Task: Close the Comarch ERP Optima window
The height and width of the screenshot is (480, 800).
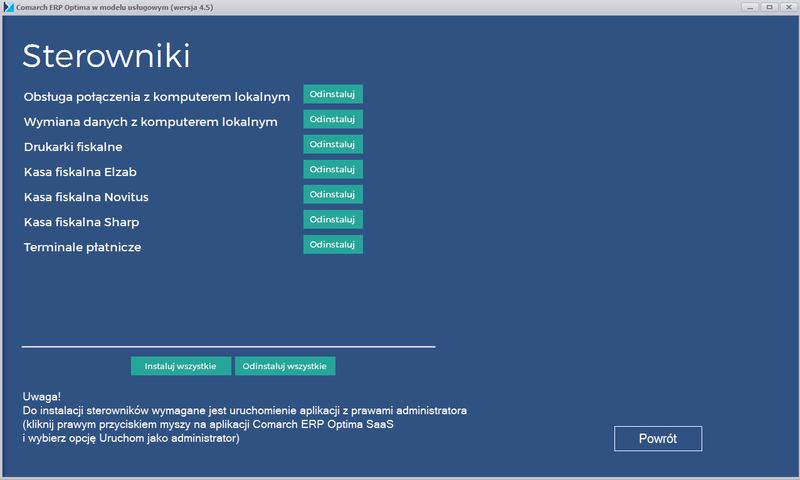Action: click(789, 7)
